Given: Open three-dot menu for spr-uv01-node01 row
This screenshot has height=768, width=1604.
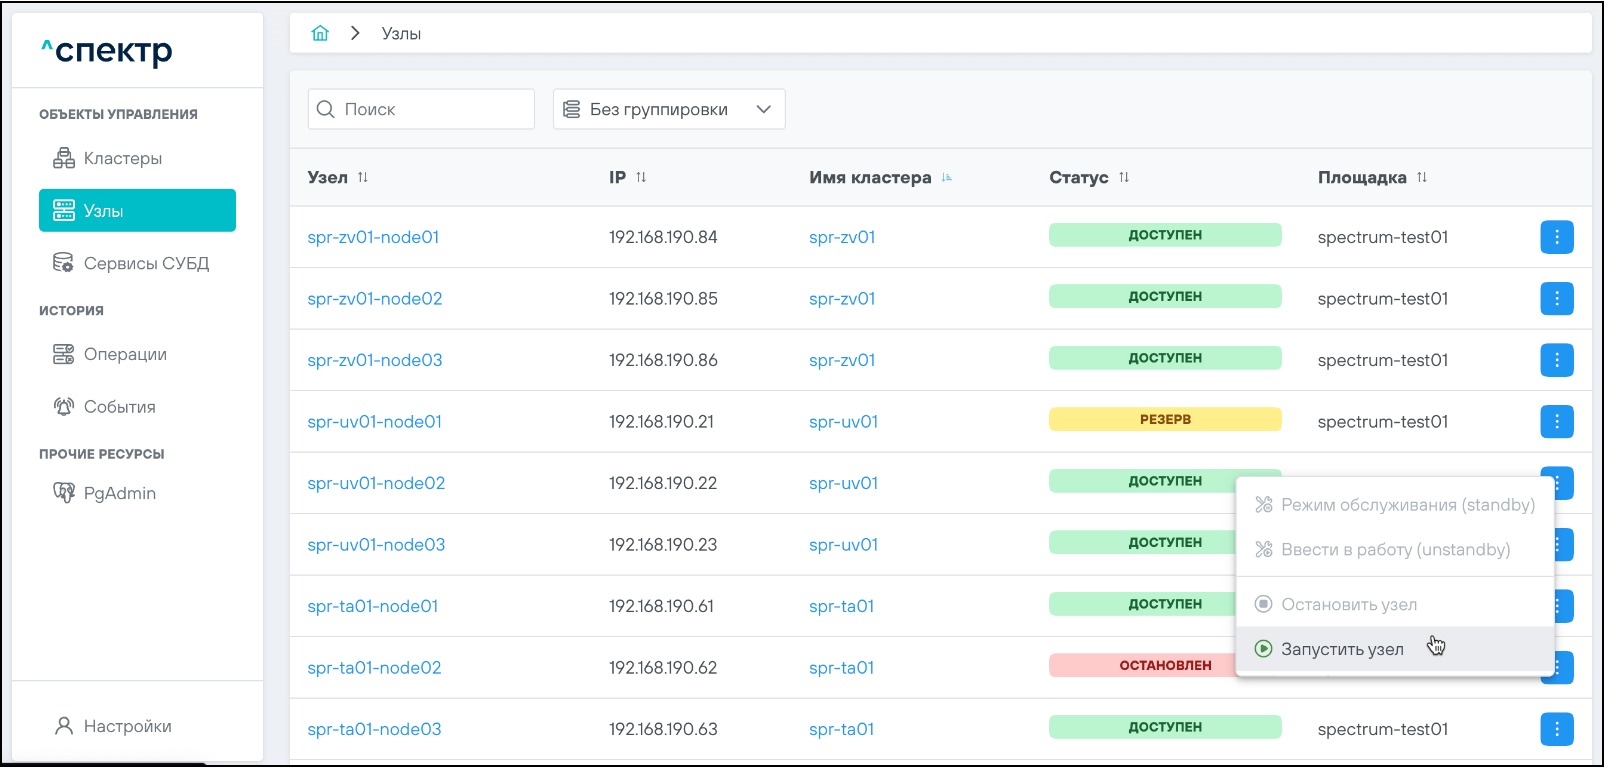Looking at the screenshot, I should point(1556,422).
